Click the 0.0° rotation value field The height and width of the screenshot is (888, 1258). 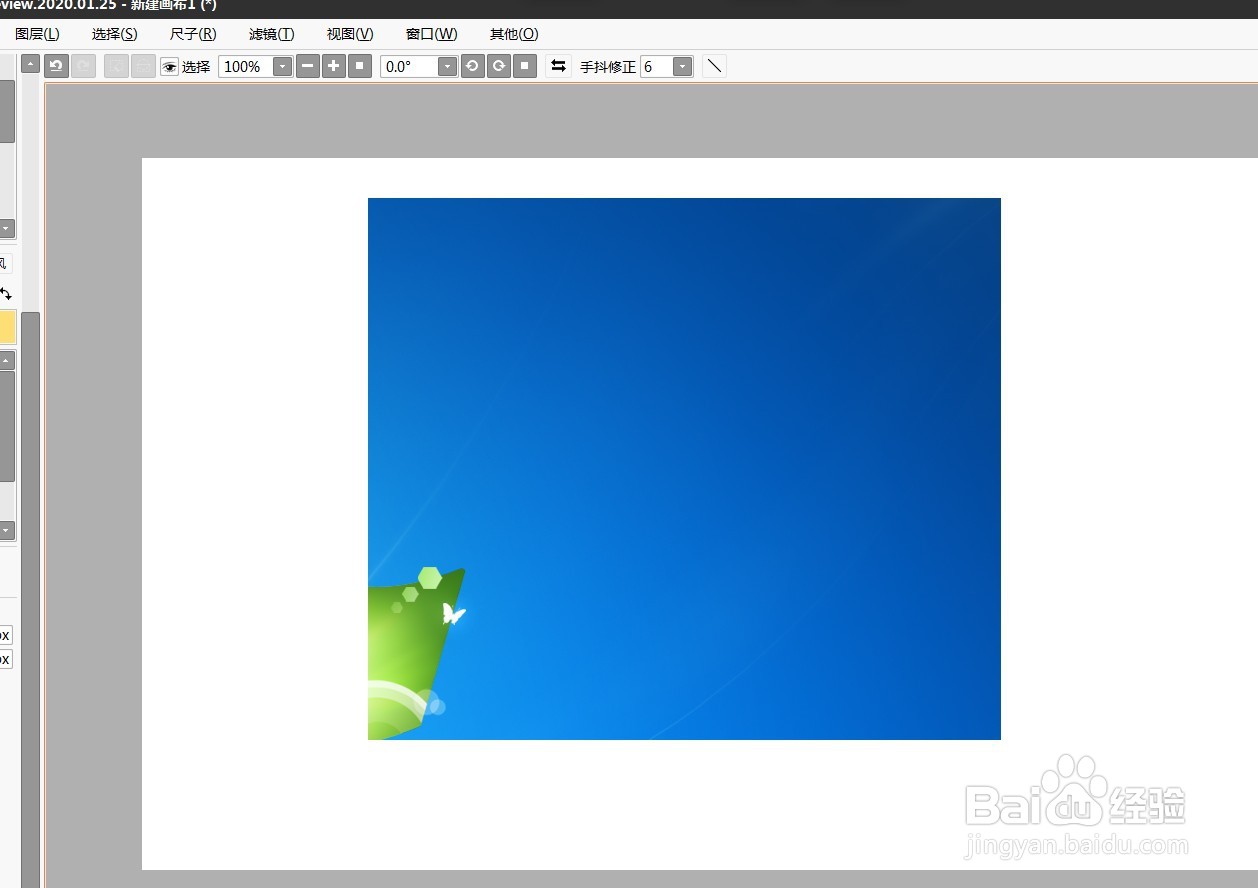(409, 67)
